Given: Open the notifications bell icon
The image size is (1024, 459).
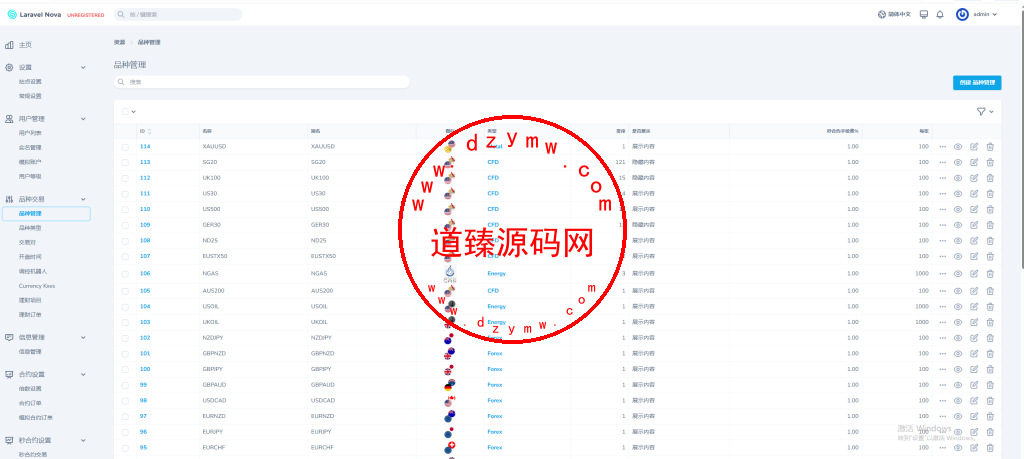Looking at the screenshot, I should pos(940,14).
